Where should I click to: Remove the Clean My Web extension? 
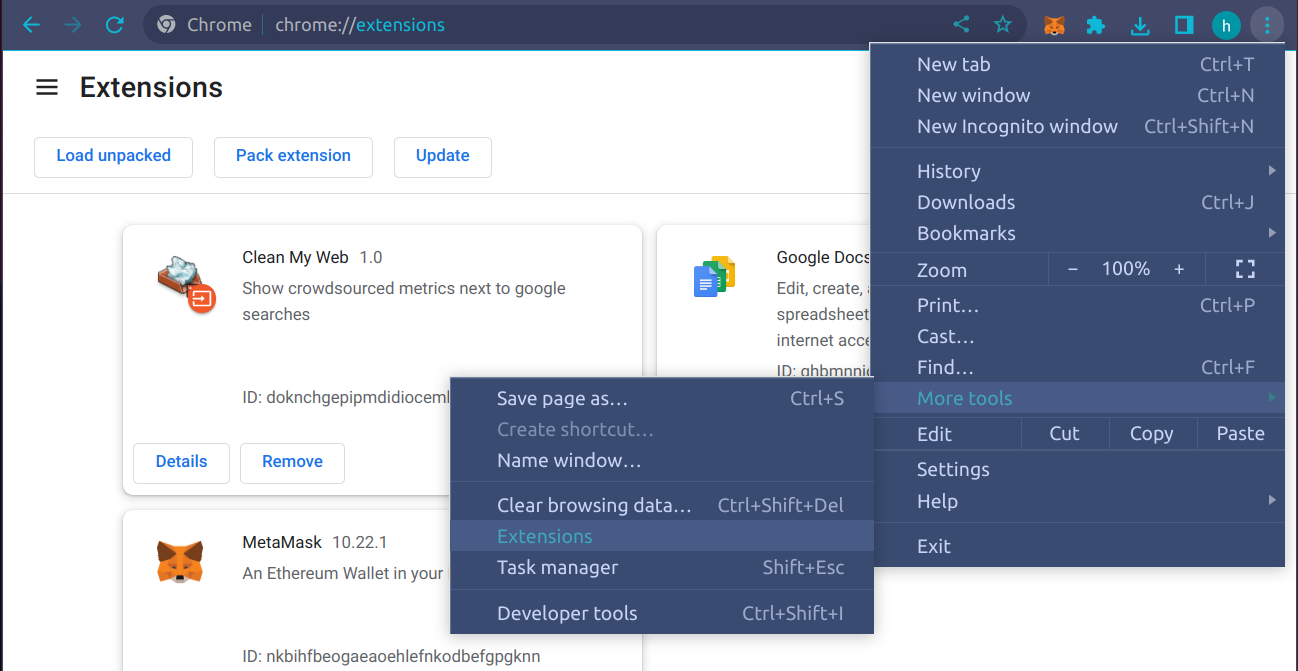pyautogui.click(x=292, y=463)
